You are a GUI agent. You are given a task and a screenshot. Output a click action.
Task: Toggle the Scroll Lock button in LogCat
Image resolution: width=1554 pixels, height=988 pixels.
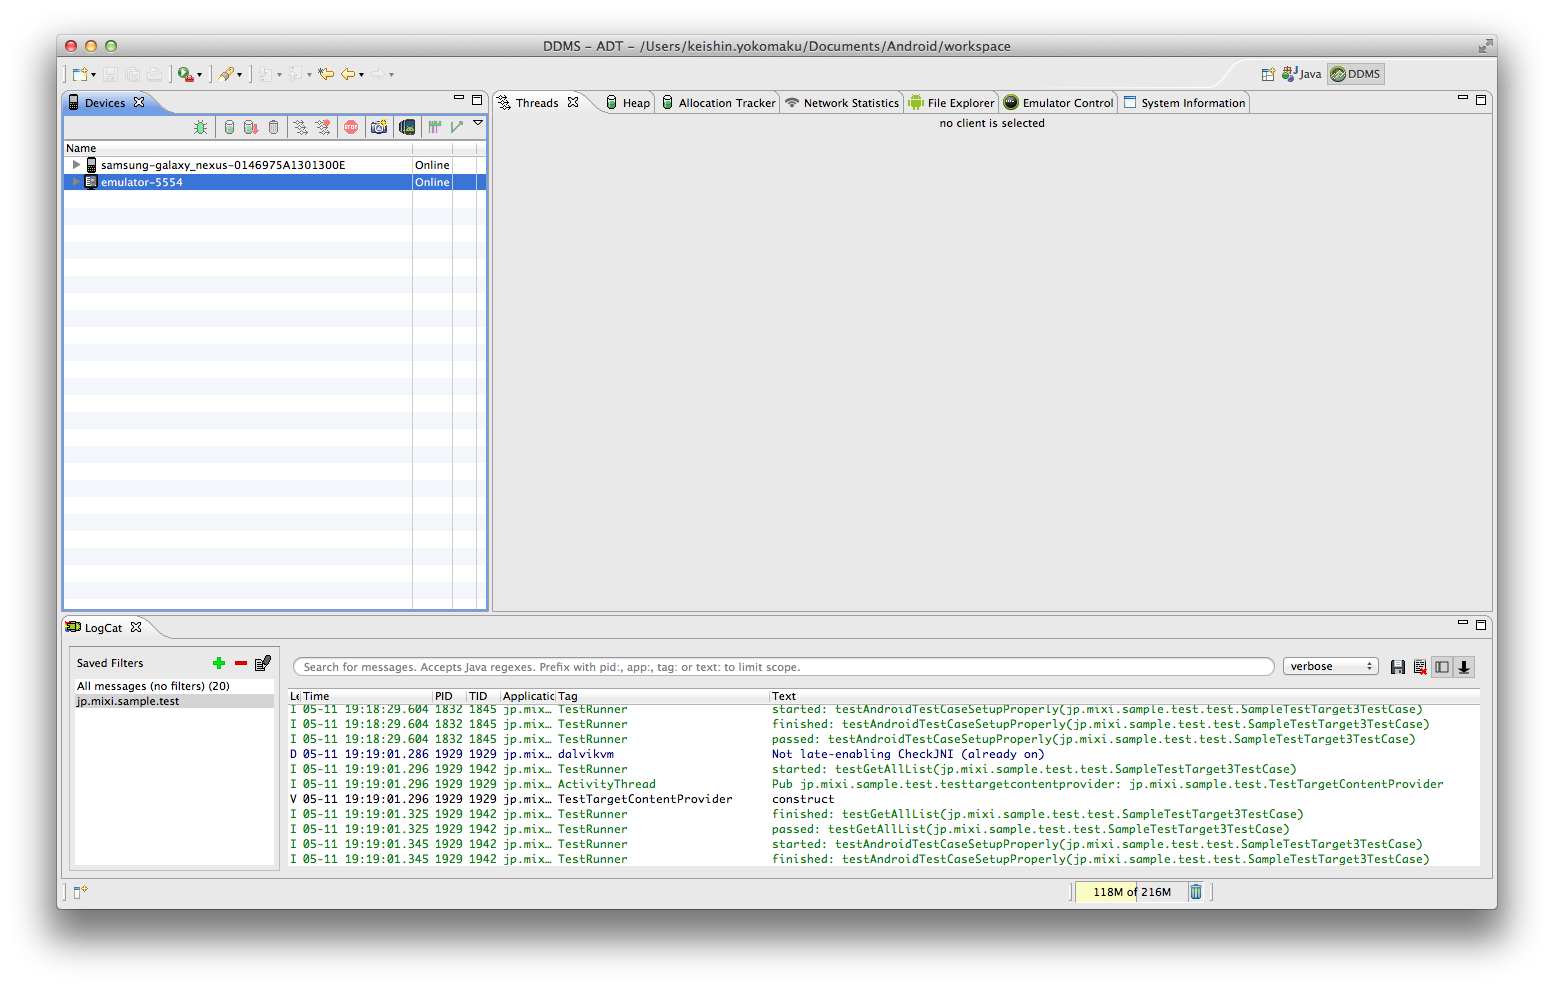pos(1464,667)
